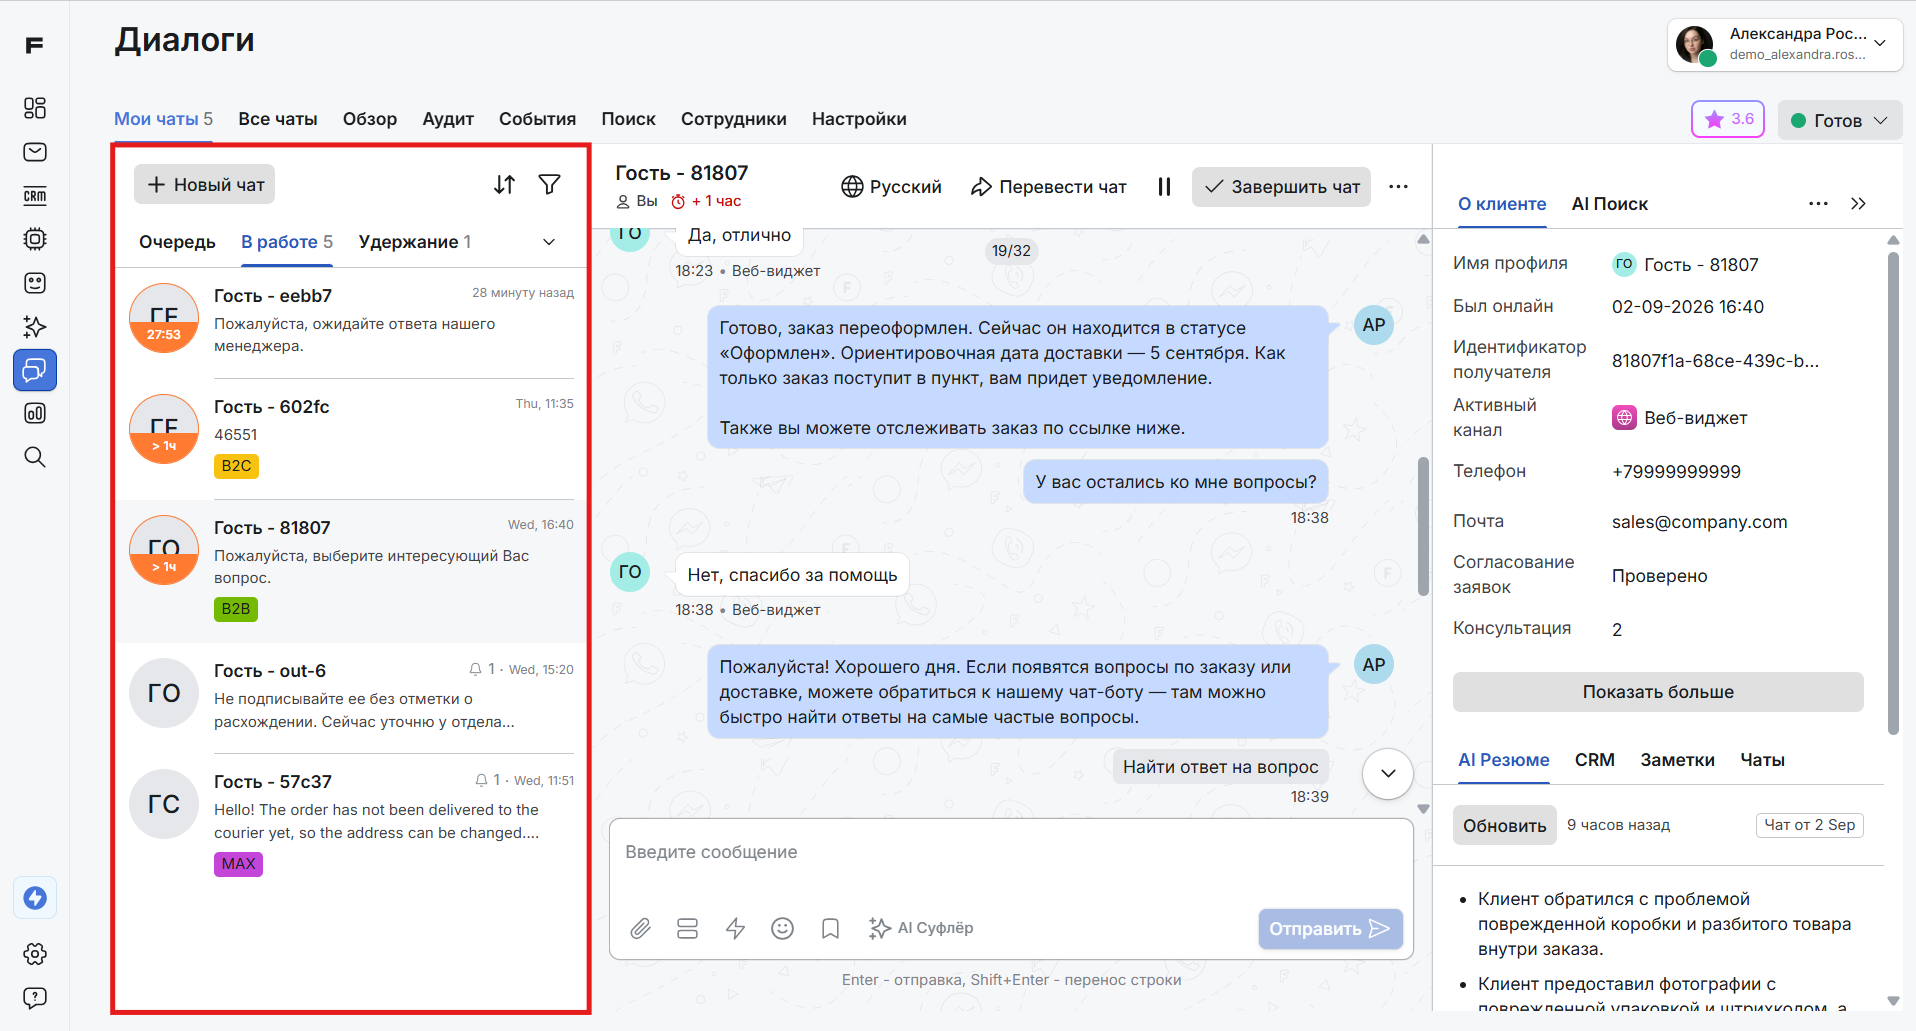Expand the Александра Рос... user account menu

click(1785, 45)
